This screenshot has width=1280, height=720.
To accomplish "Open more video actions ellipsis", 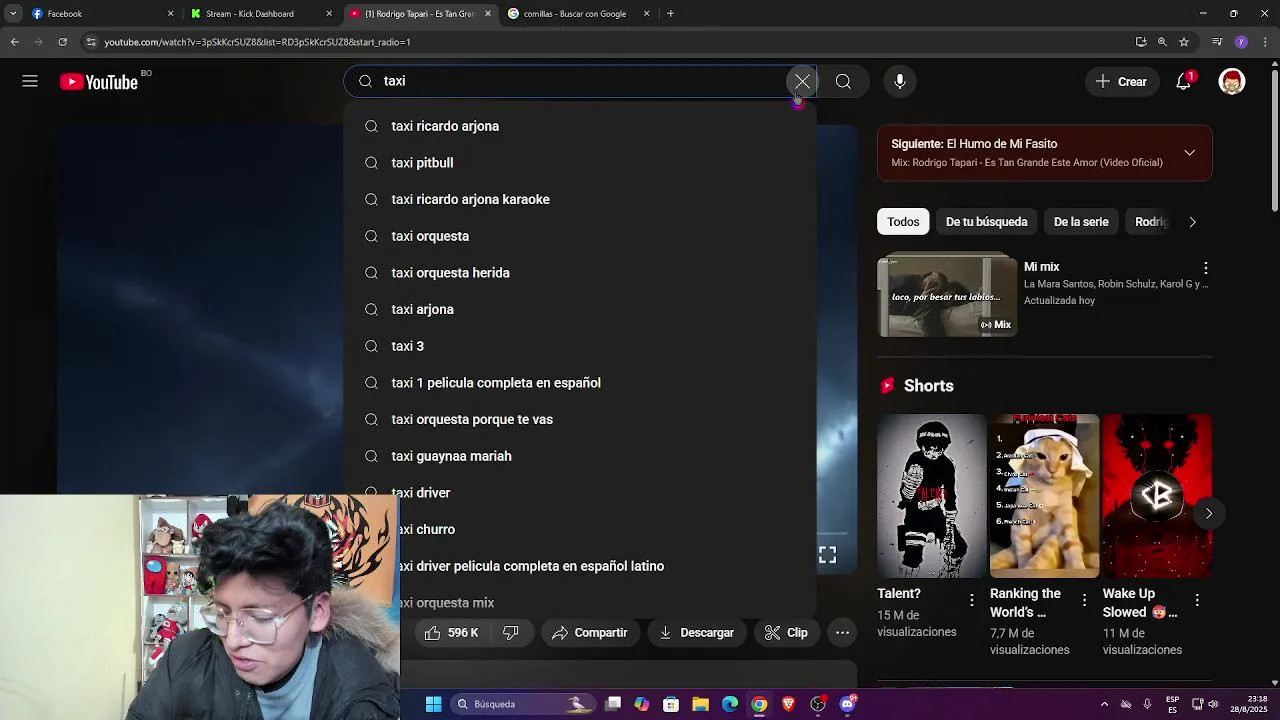I will click(842, 633).
